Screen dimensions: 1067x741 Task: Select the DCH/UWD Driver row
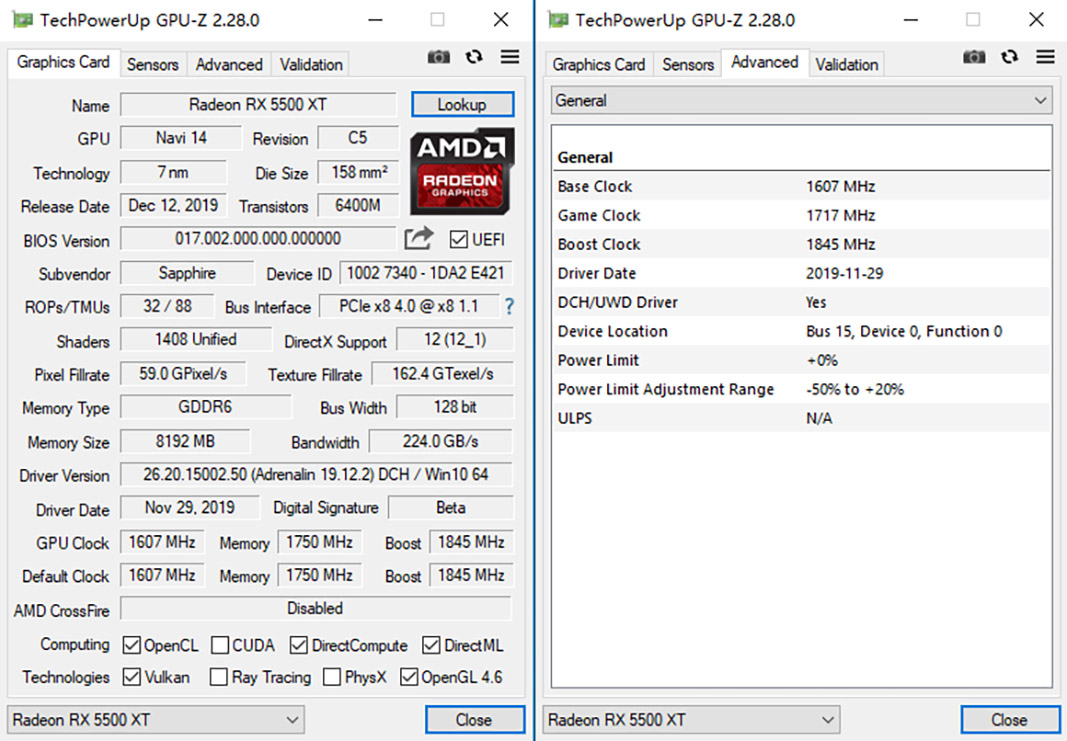801,302
